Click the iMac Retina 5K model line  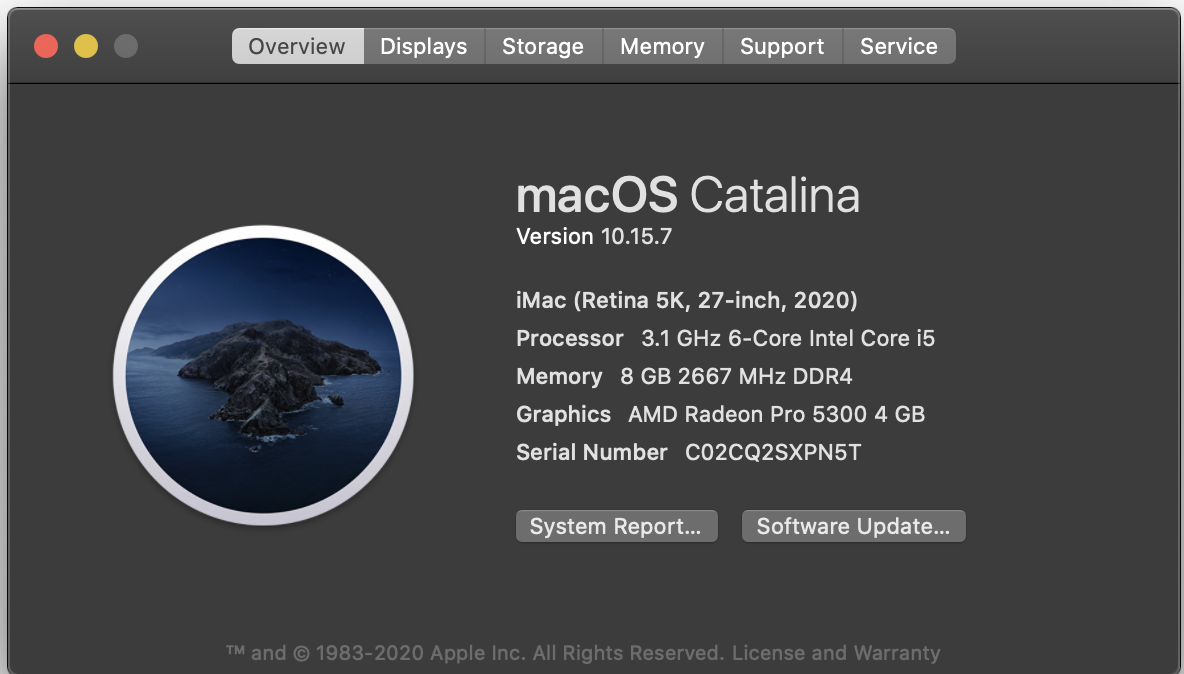[686, 300]
